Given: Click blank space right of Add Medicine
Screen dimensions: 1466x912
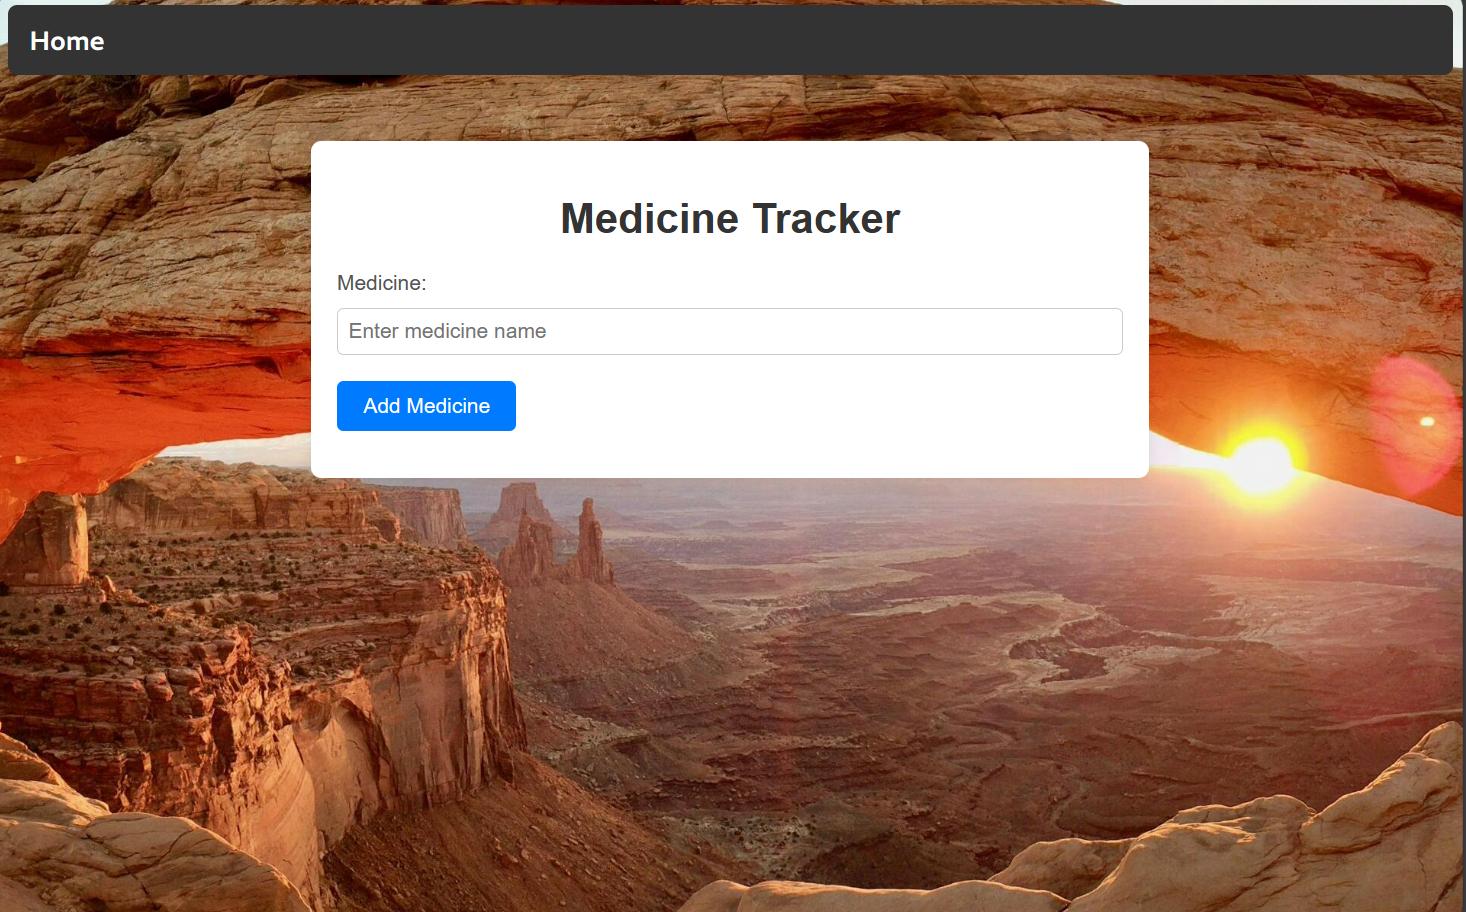Looking at the screenshot, I should (x=820, y=406).
